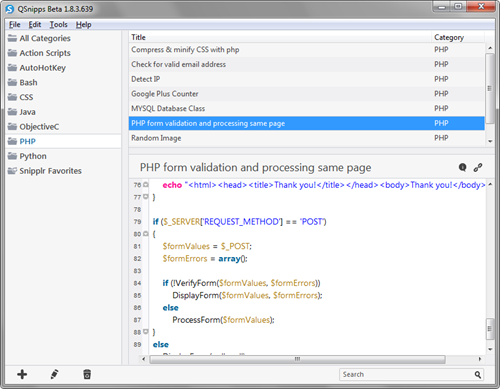Toggle the fold marker at line 77

146,197
